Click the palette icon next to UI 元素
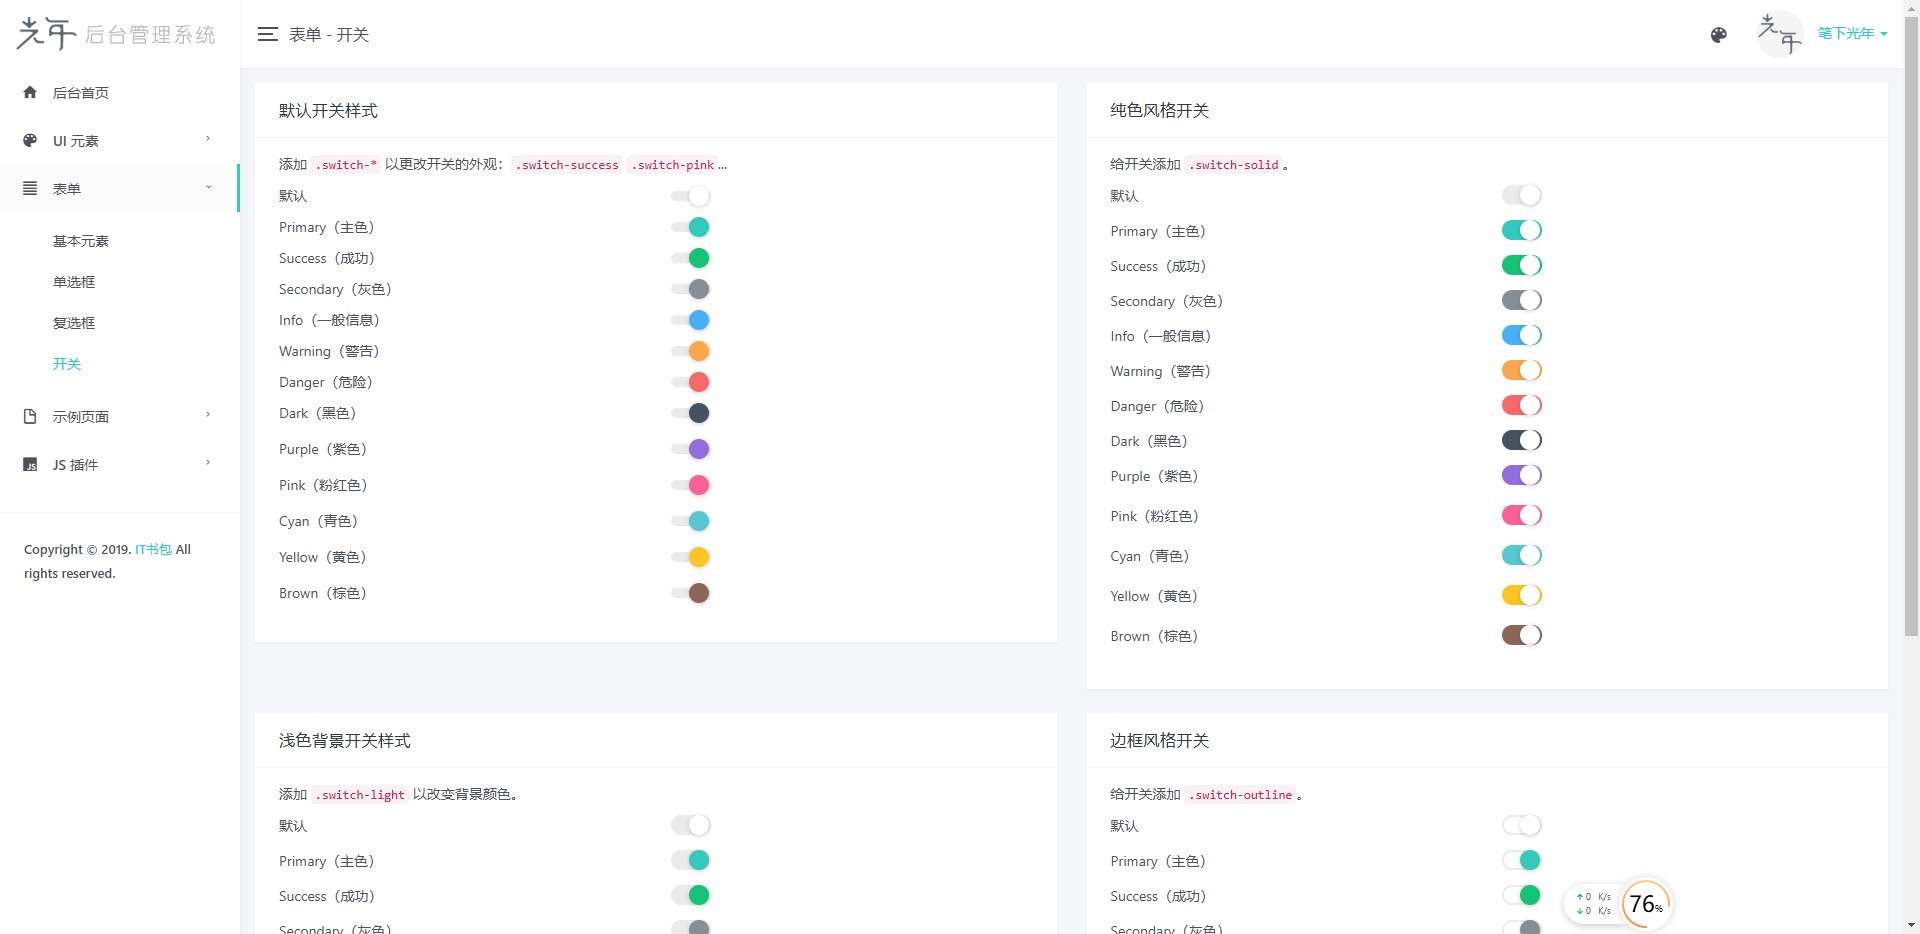 [30, 140]
